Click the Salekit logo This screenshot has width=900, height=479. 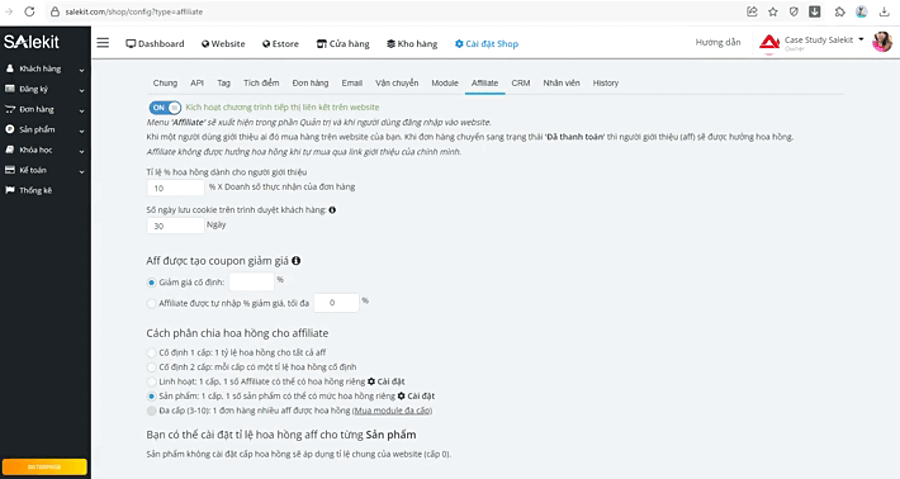(32, 42)
